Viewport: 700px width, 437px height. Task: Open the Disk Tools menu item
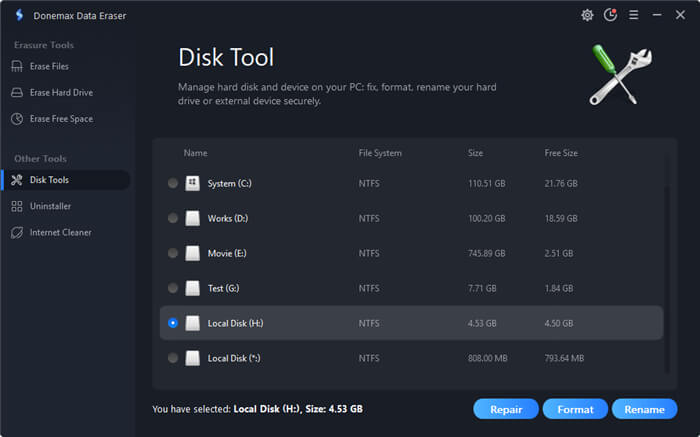[66, 180]
